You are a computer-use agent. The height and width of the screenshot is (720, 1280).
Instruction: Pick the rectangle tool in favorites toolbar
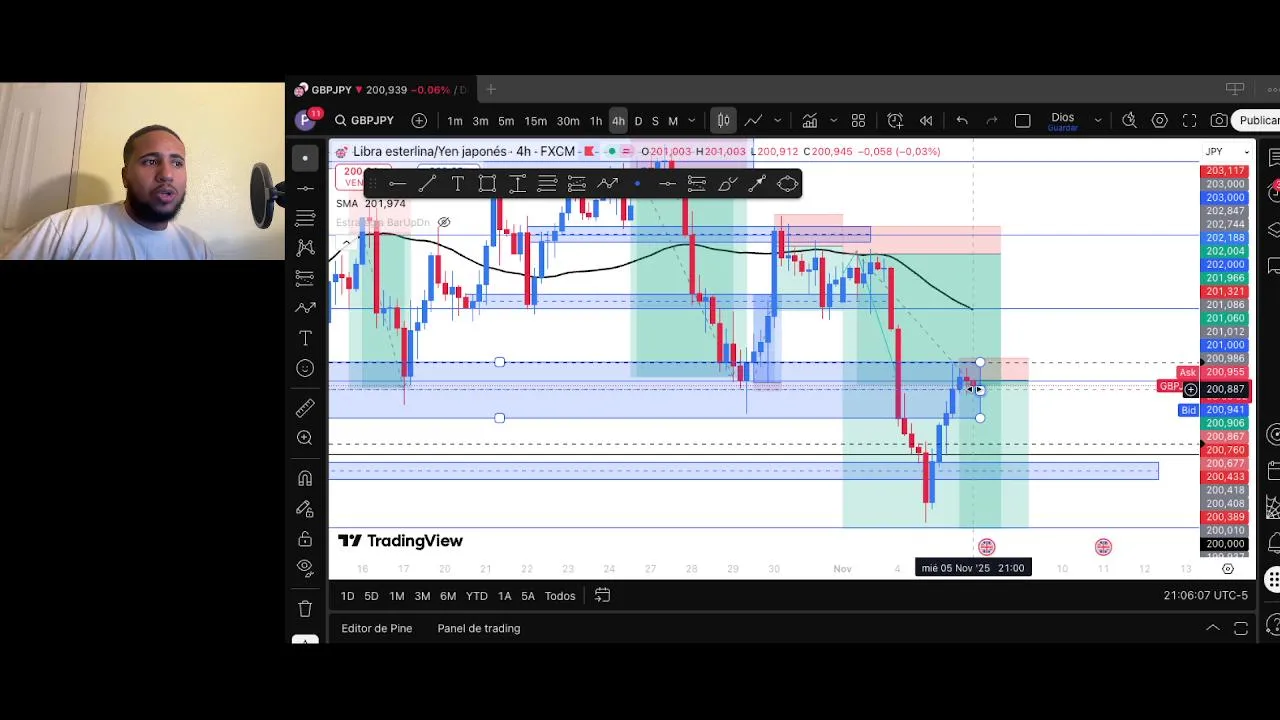(x=487, y=183)
